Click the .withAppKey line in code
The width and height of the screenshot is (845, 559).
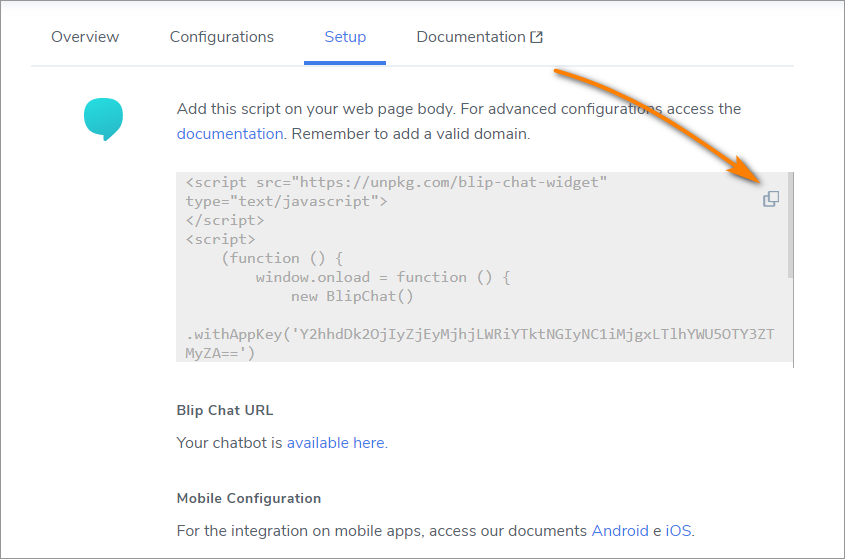point(480,334)
